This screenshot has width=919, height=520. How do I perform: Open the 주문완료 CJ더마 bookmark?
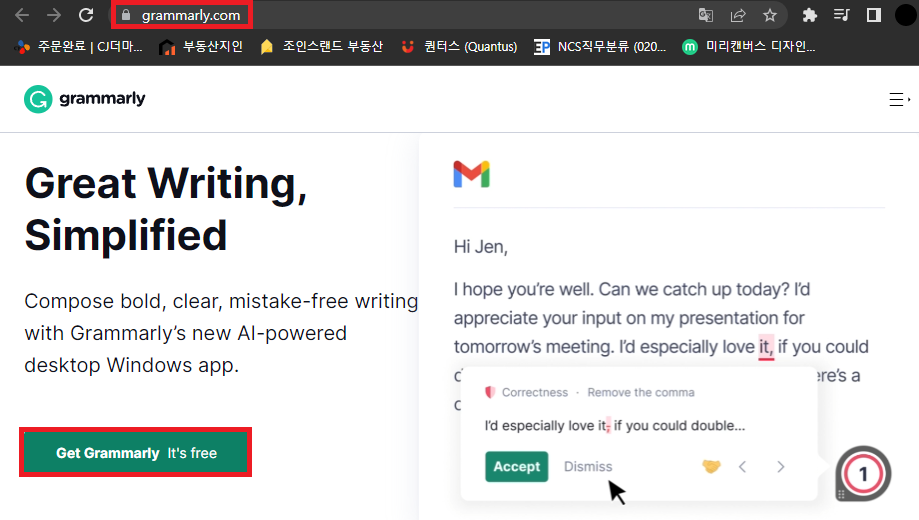pos(79,47)
